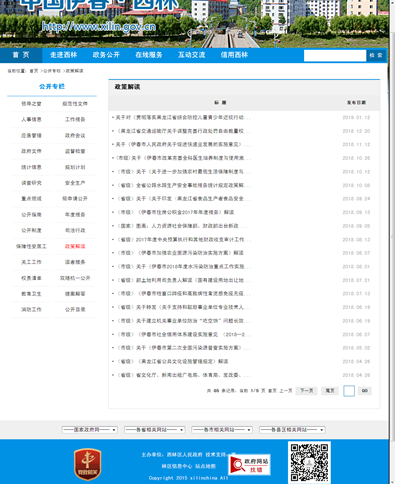Open the 黑龙江省公共文化设施管理规定 解读 article
This screenshot has height=484, width=395.
[172, 361]
